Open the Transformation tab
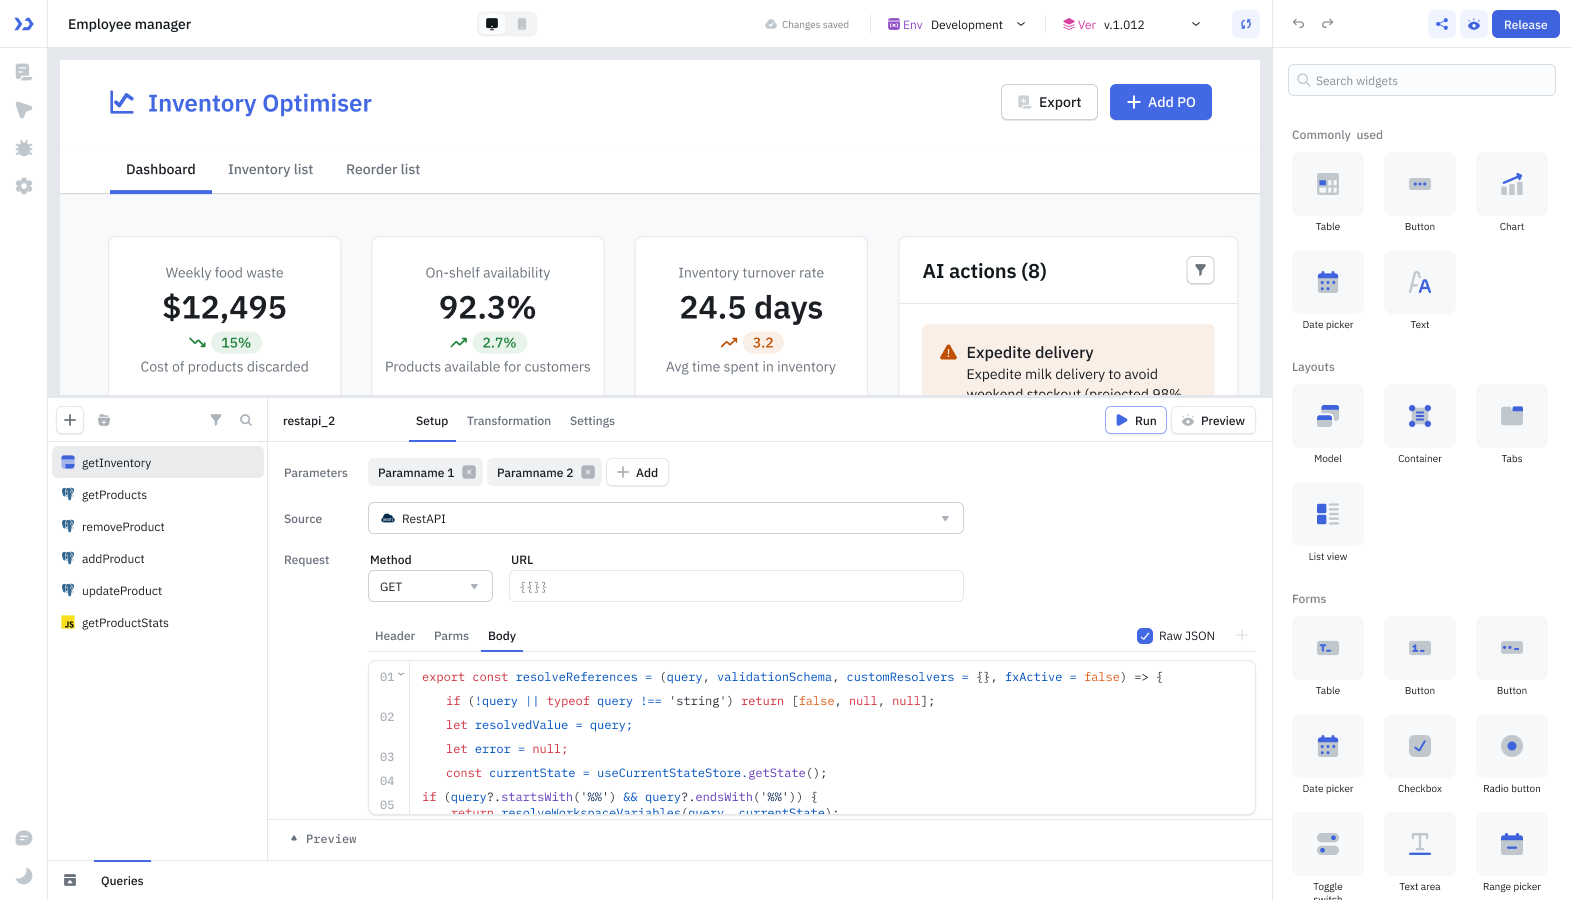This screenshot has width=1572, height=900. (x=509, y=421)
